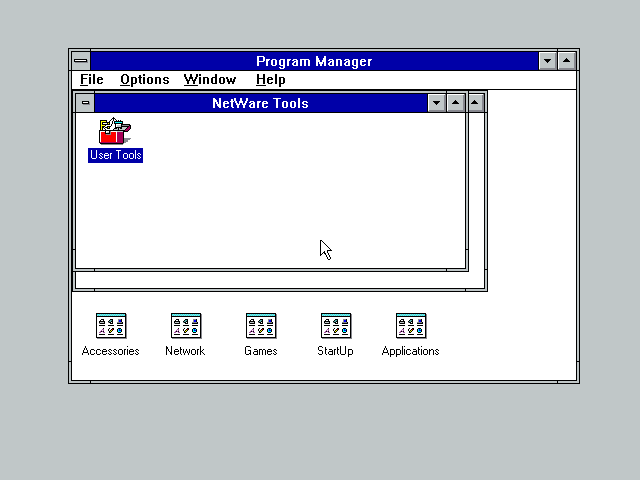Click the User Tools label text
Screen dimensions: 640x480
116,155
